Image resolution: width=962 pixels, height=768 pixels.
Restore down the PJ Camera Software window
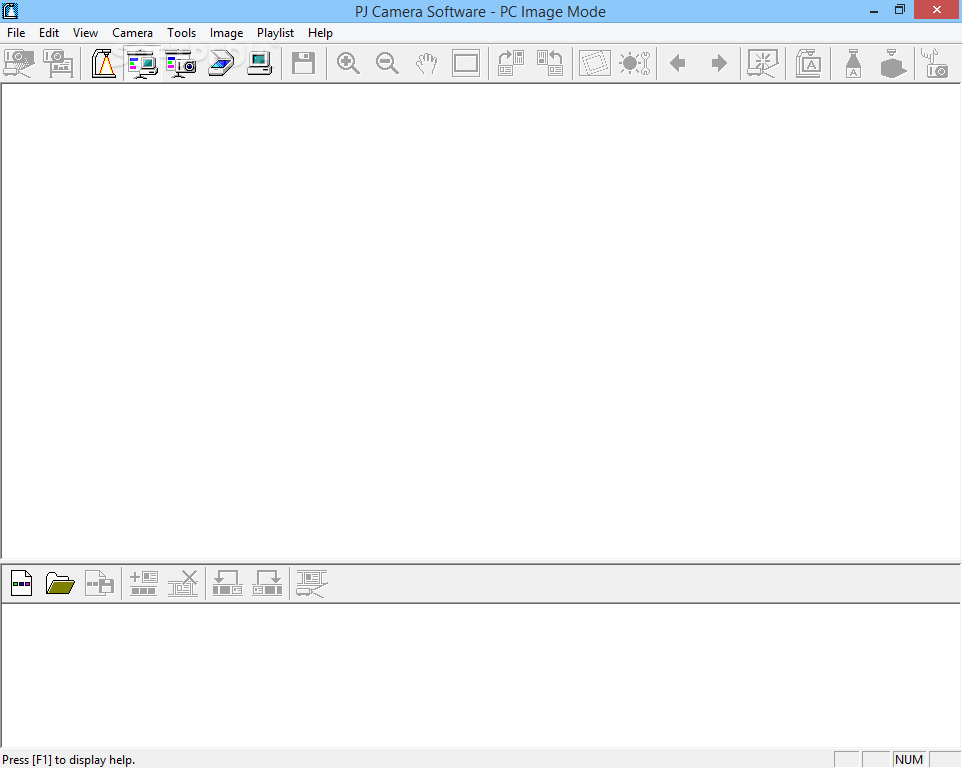[x=900, y=10]
